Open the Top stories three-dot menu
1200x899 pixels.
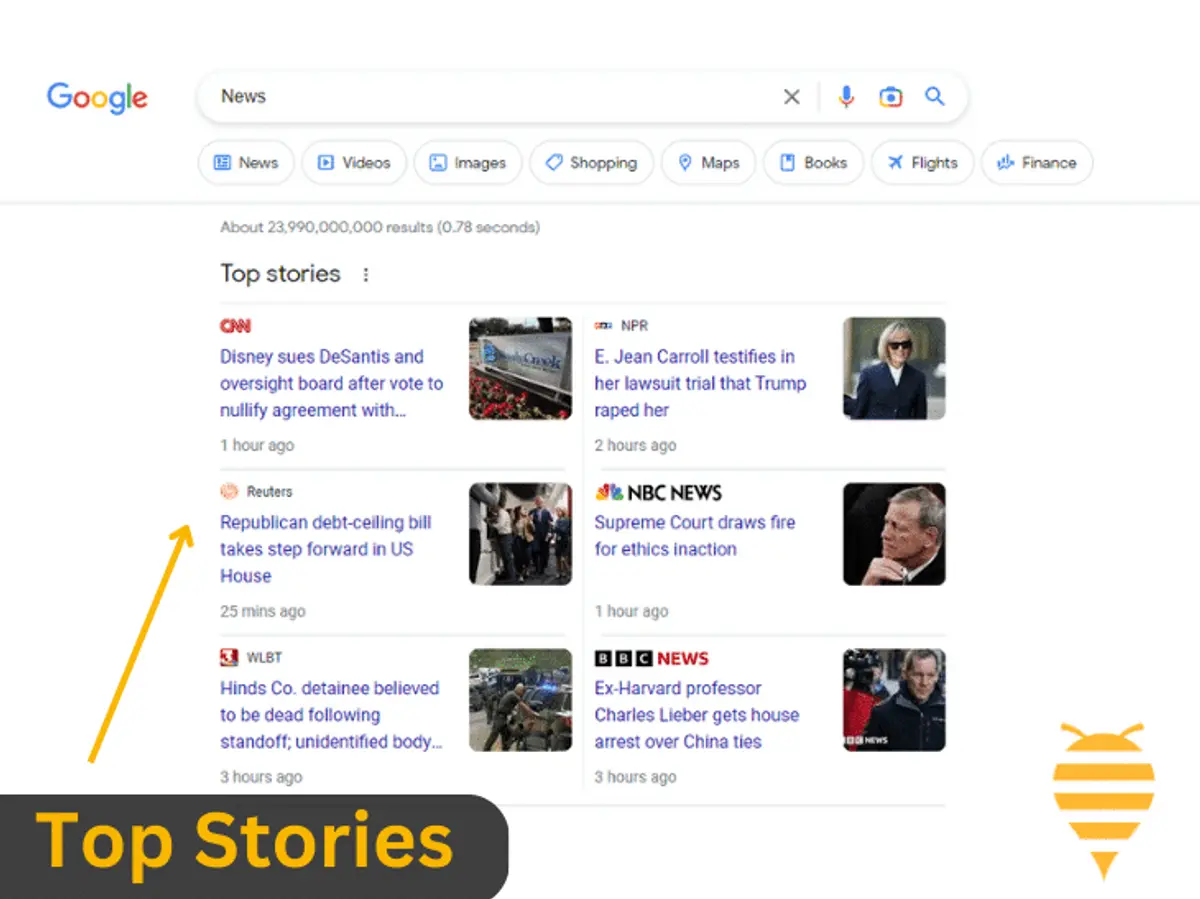(366, 274)
